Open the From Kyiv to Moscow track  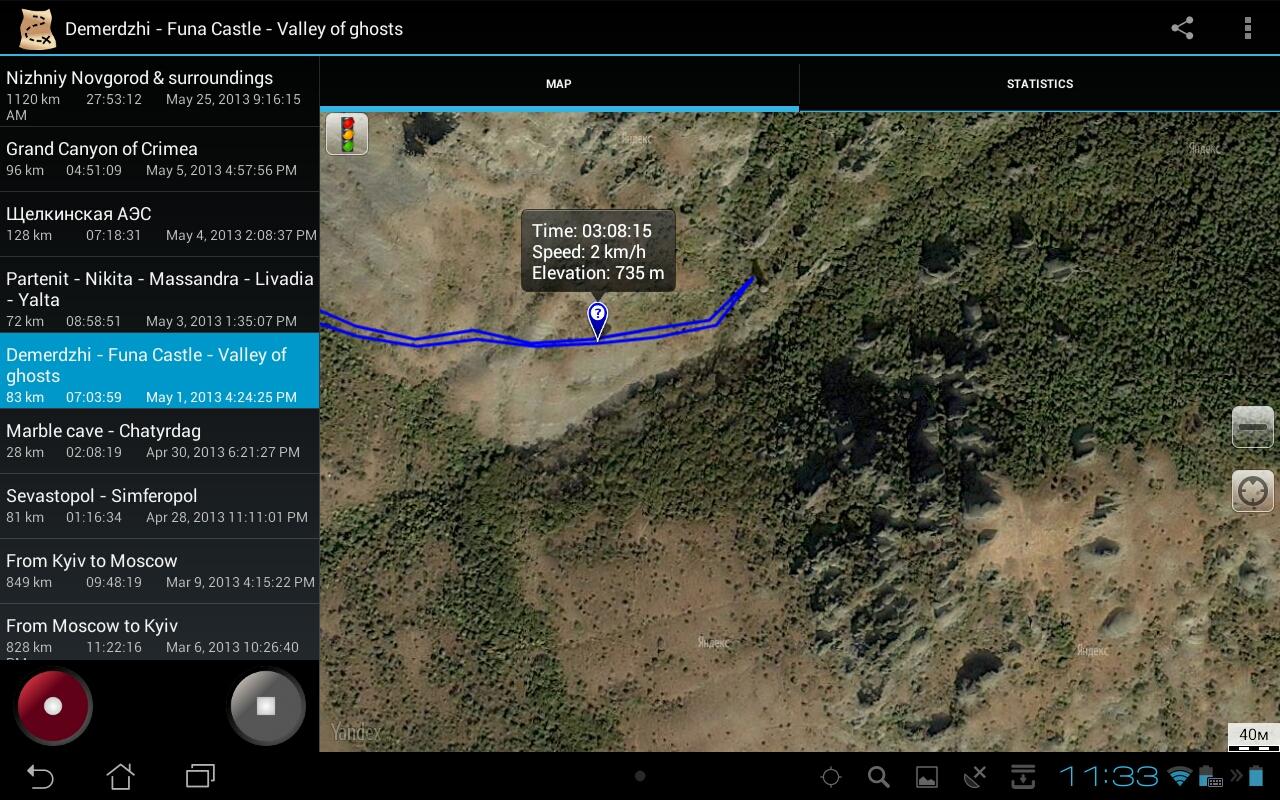point(160,571)
